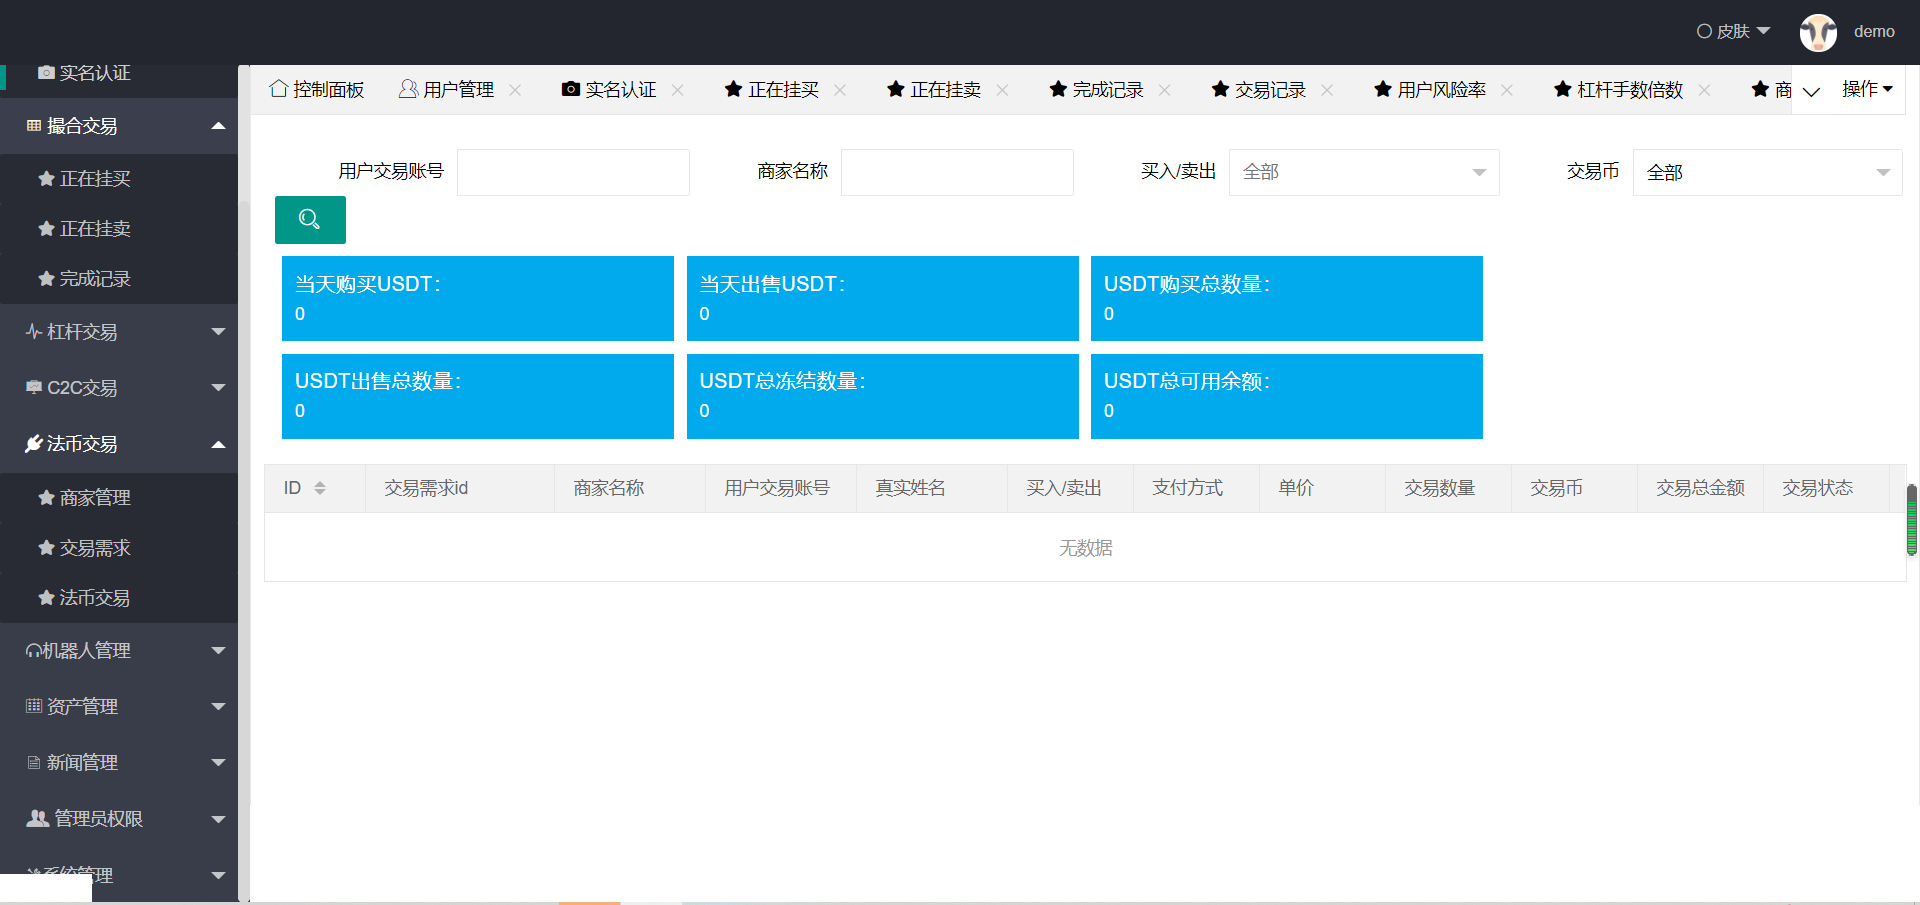This screenshot has width=1920, height=905.
Task: Go to 正在挂买 in the sidebar
Action: 95,179
